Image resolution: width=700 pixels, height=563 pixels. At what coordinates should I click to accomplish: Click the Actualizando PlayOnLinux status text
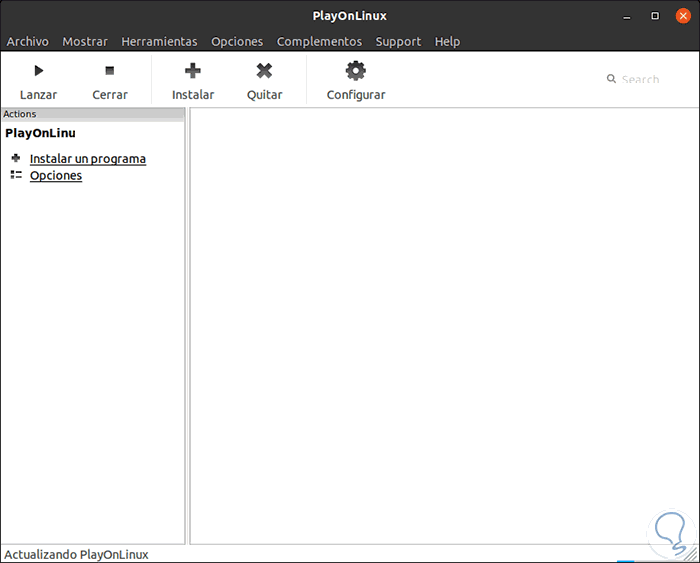(x=76, y=555)
